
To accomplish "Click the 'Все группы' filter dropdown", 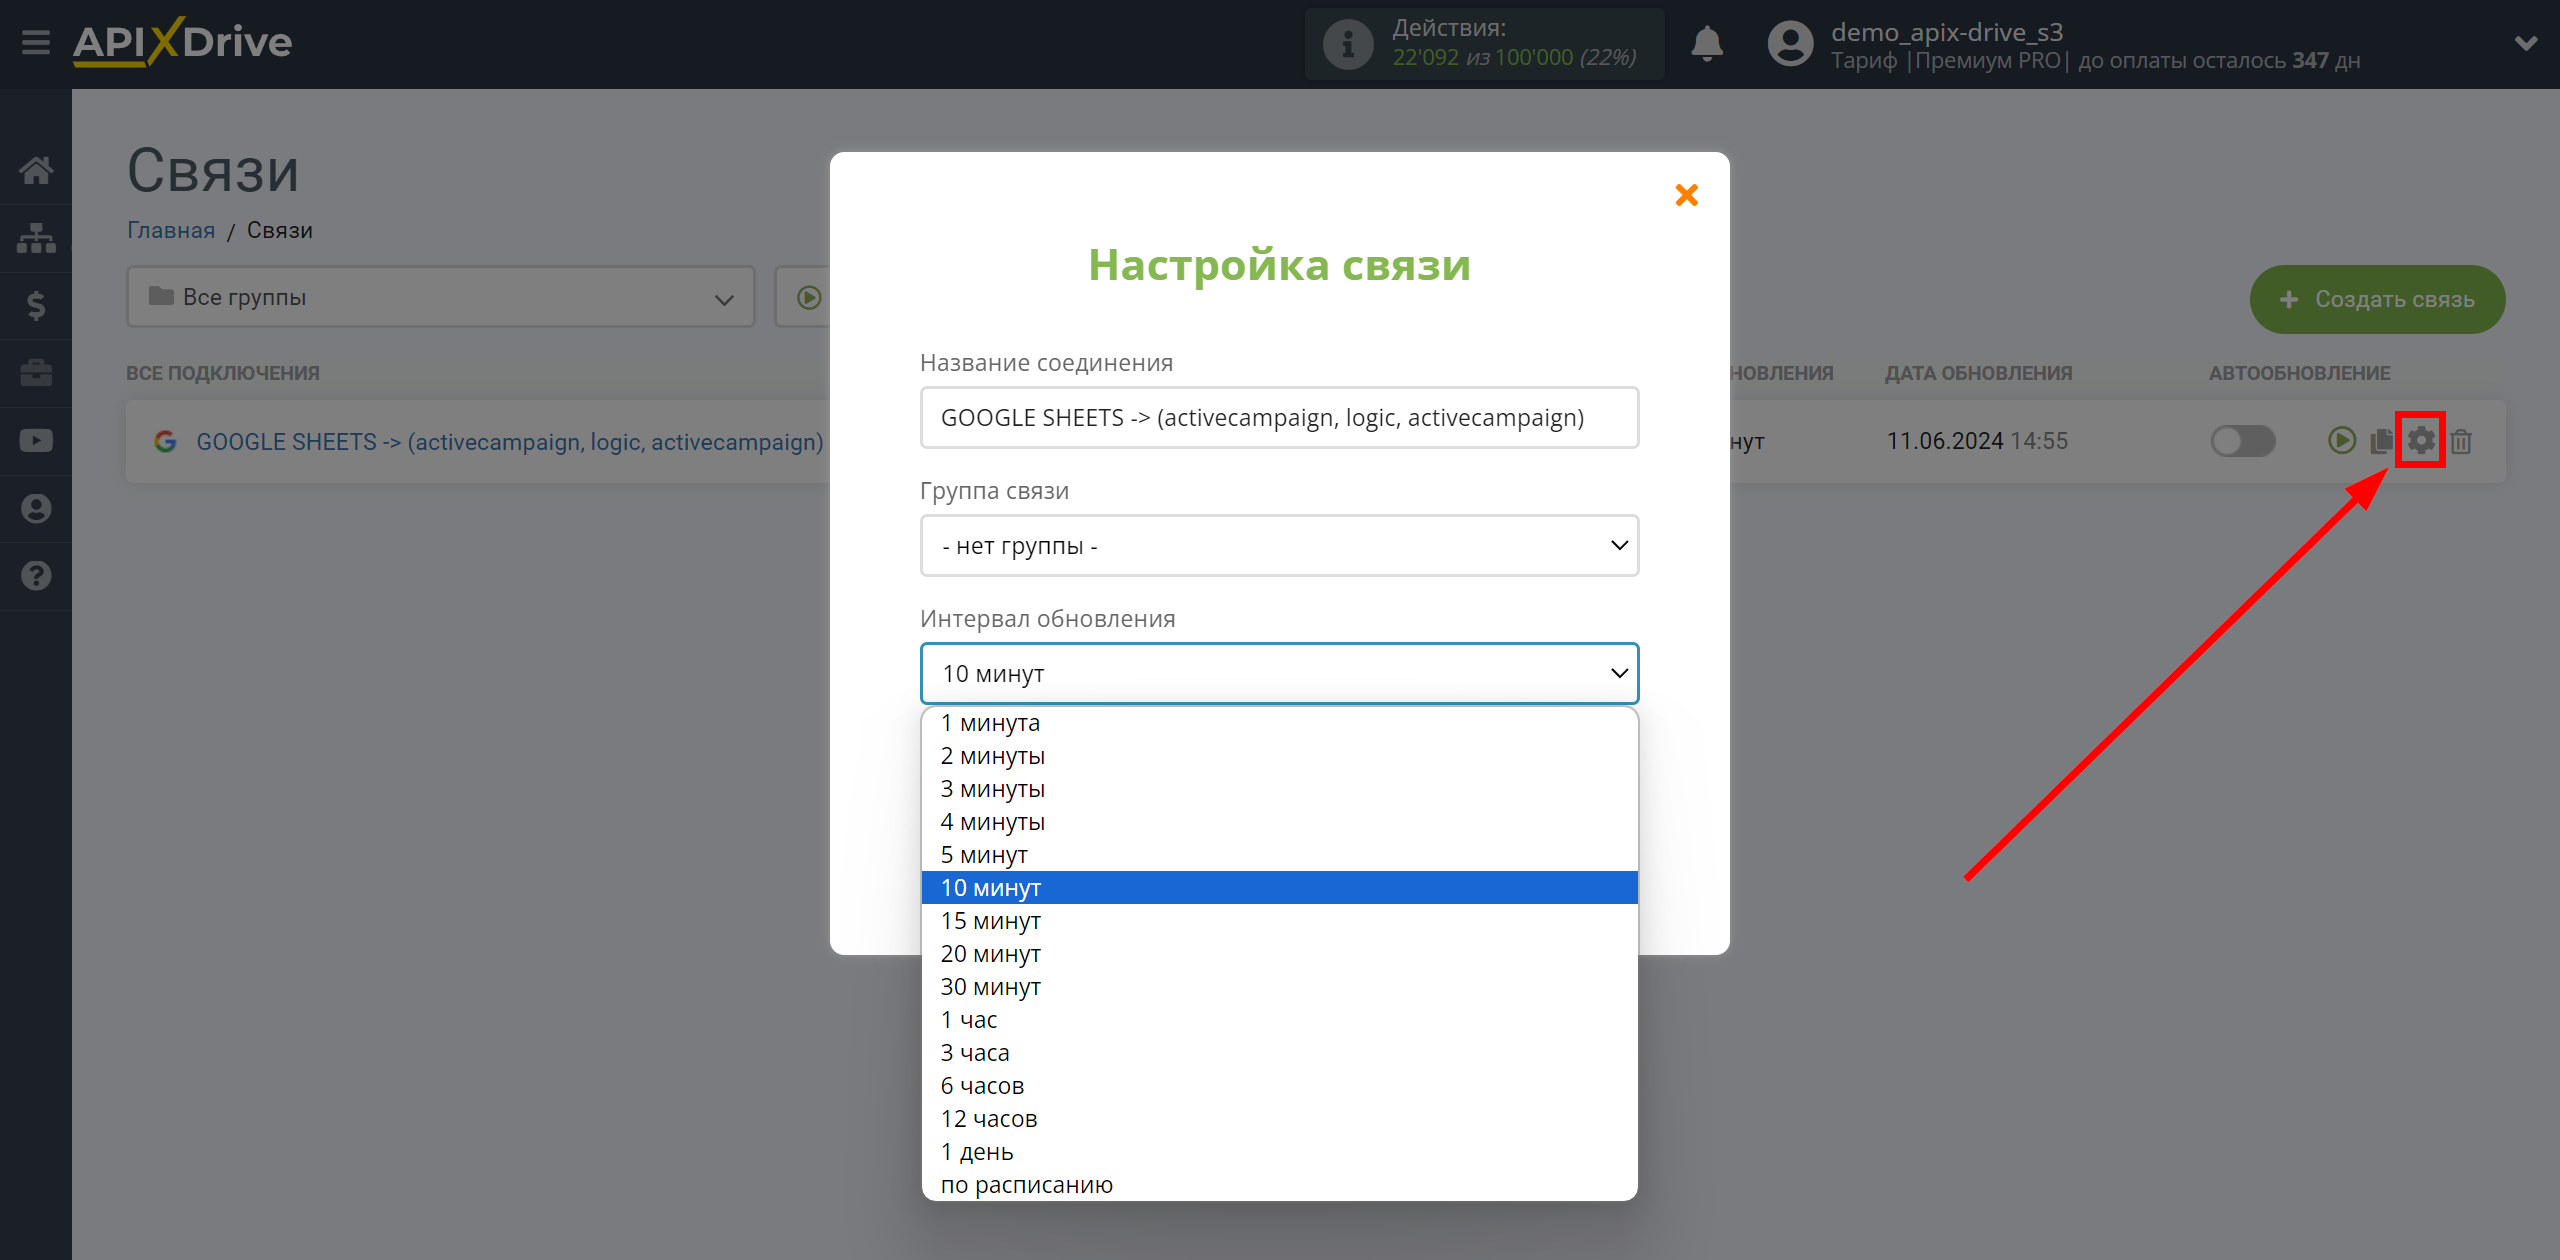I will (x=434, y=297).
